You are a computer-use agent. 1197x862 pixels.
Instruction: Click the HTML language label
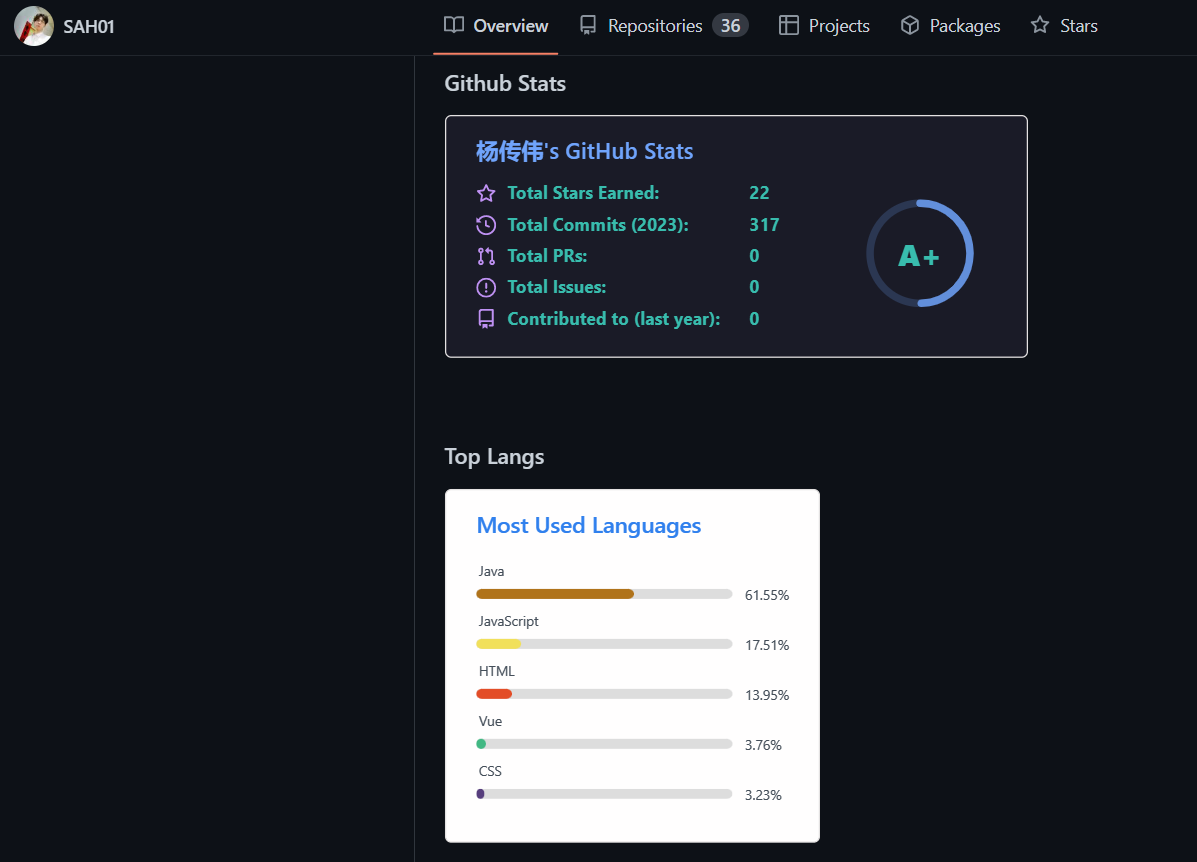tap(496, 672)
